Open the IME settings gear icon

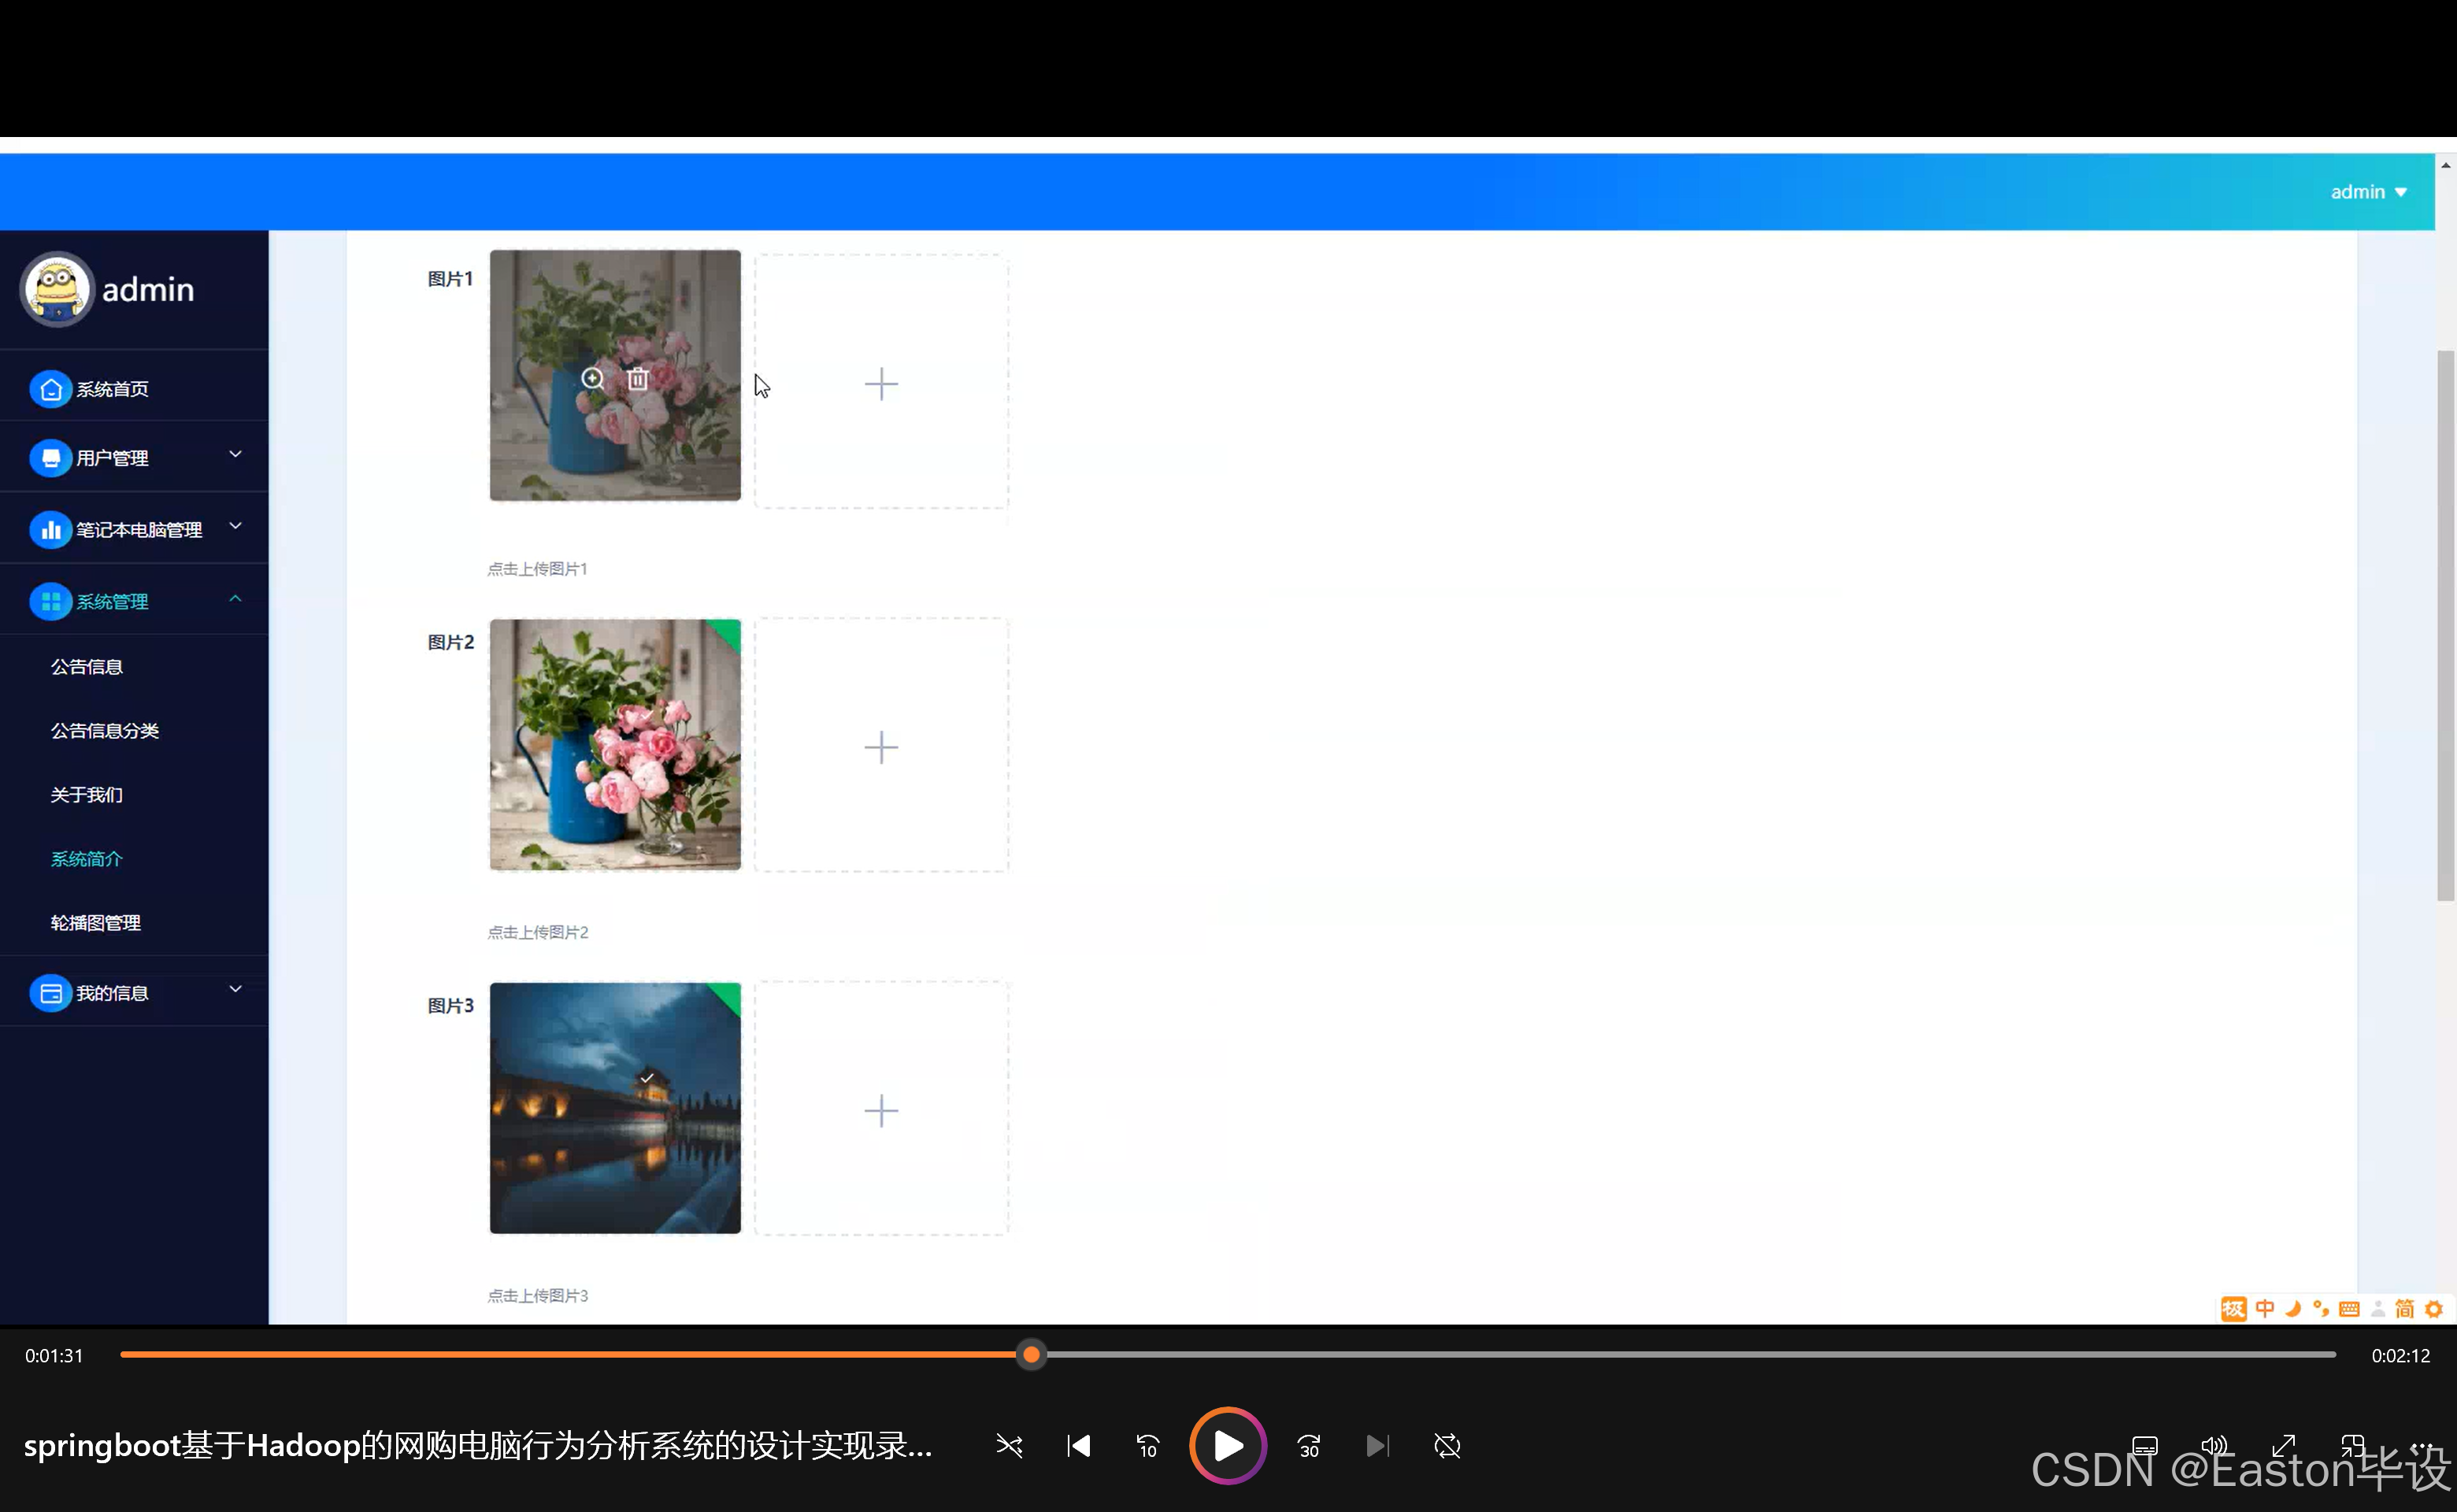click(x=2434, y=1309)
